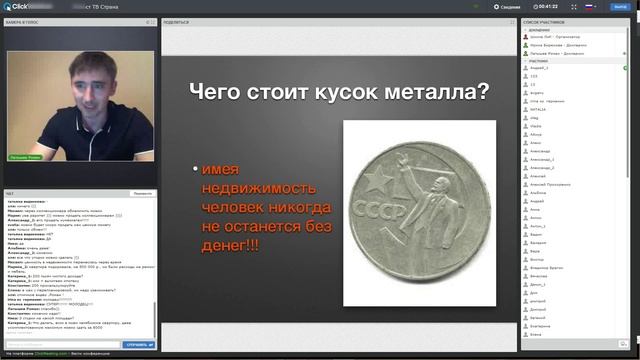The image size is (640, 360).
Task: Click the avatar icon next to Анна
Action: [x=526, y=209]
